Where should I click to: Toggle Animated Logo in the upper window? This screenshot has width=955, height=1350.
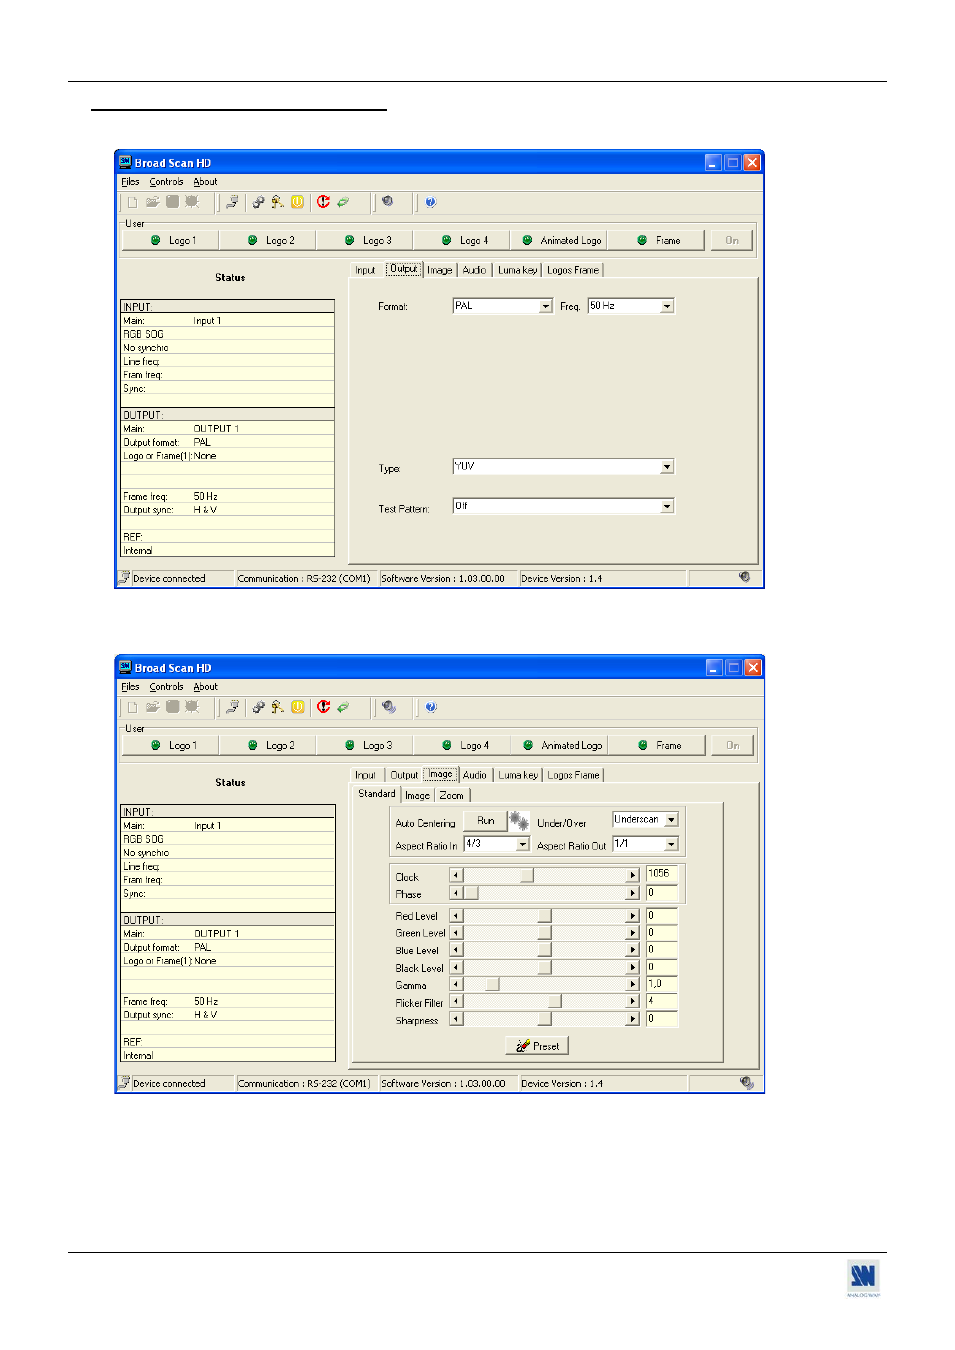(560, 241)
